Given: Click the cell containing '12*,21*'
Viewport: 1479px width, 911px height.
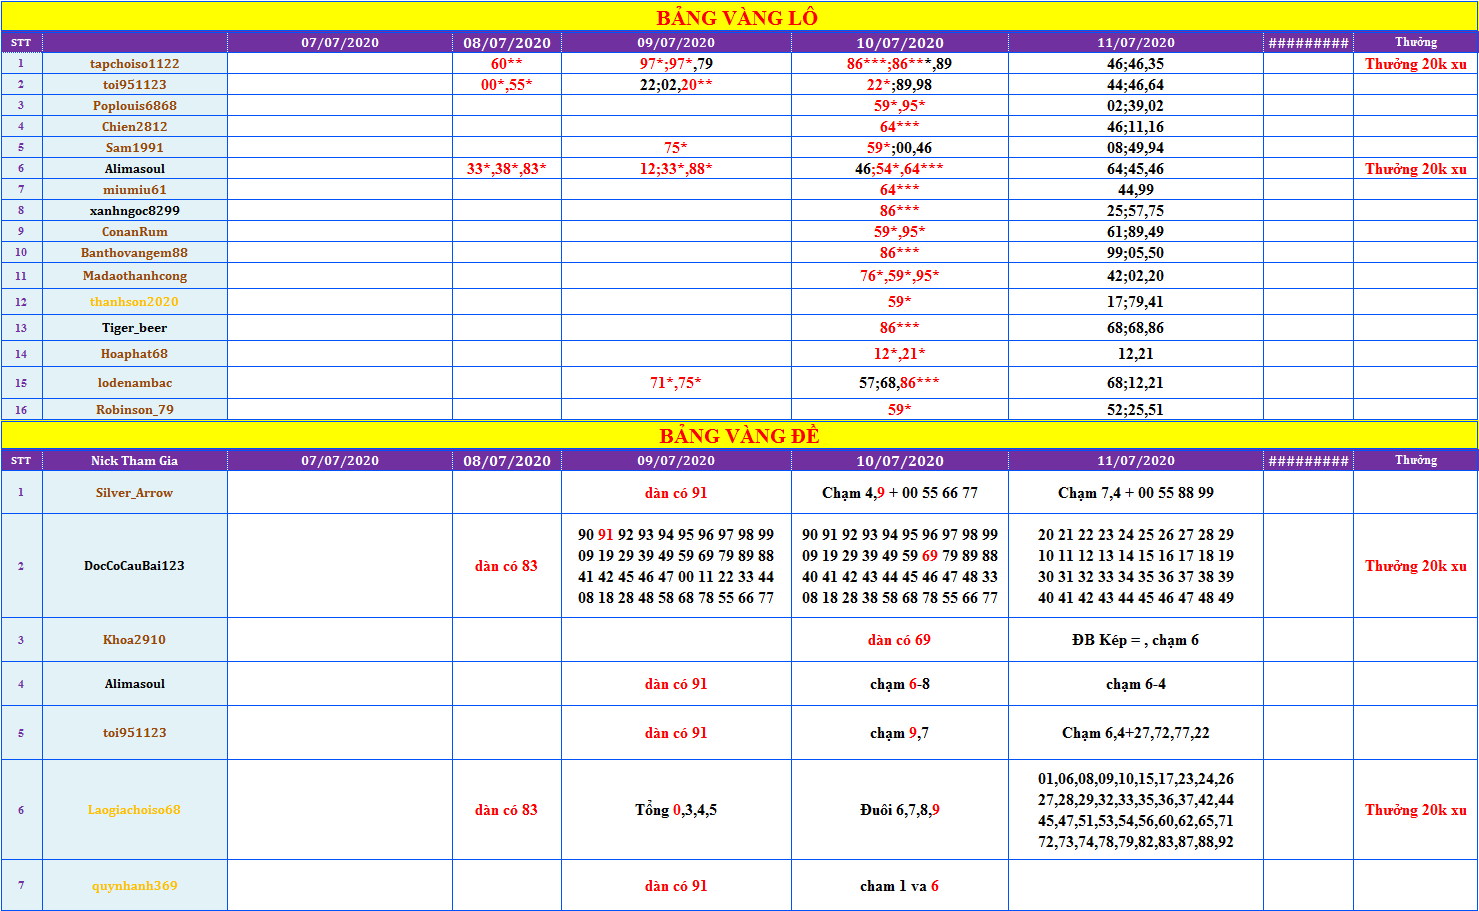Looking at the screenshot, I should 900,354.
